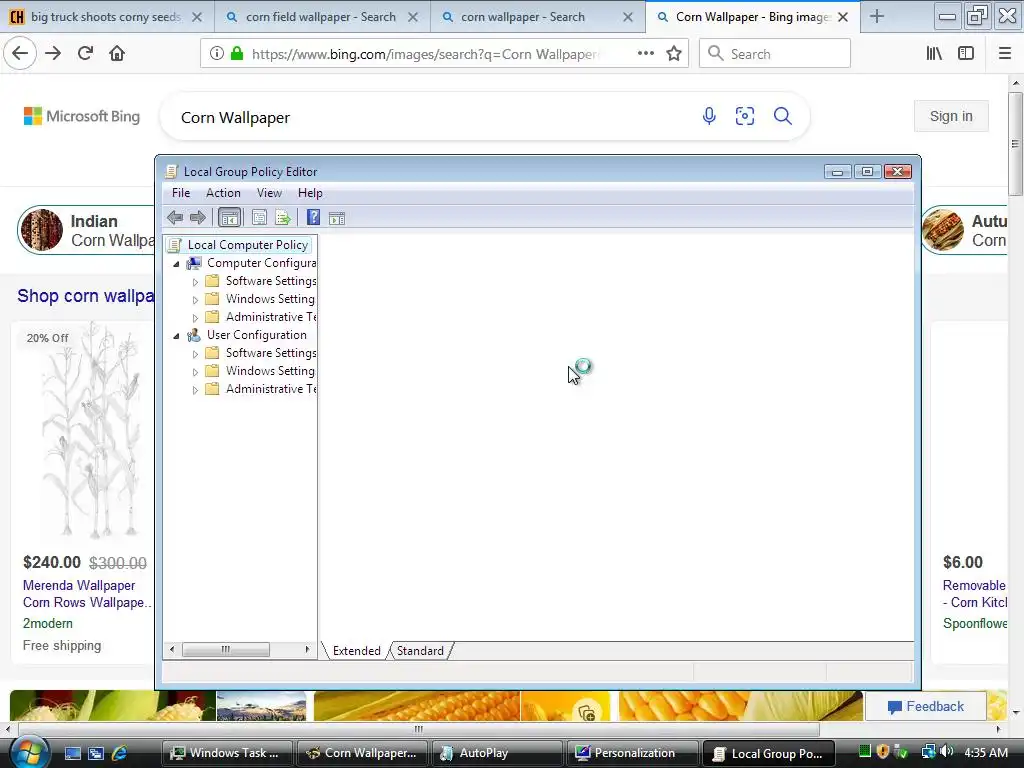
Task: Expand Windows Settings under User Configuration
Action: (x=195, y=372)
